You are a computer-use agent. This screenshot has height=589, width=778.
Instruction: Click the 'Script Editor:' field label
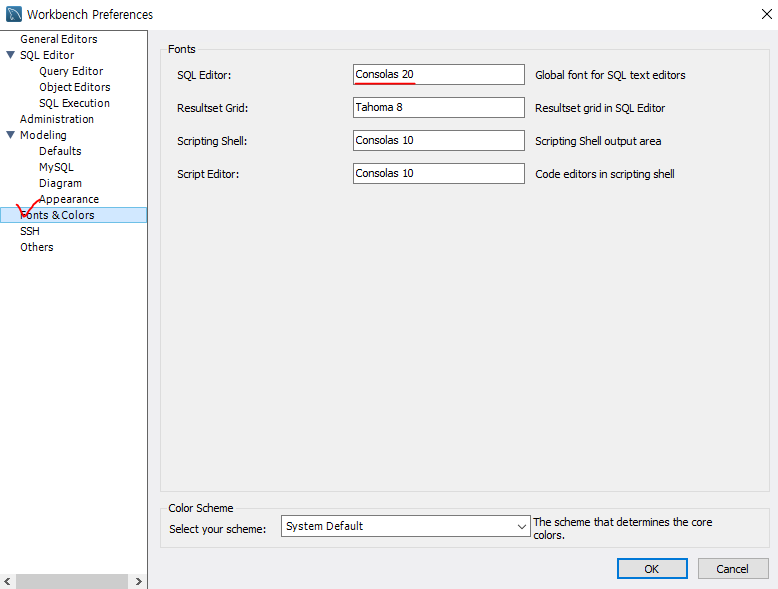pyautogui.click(x=208, y=174)
